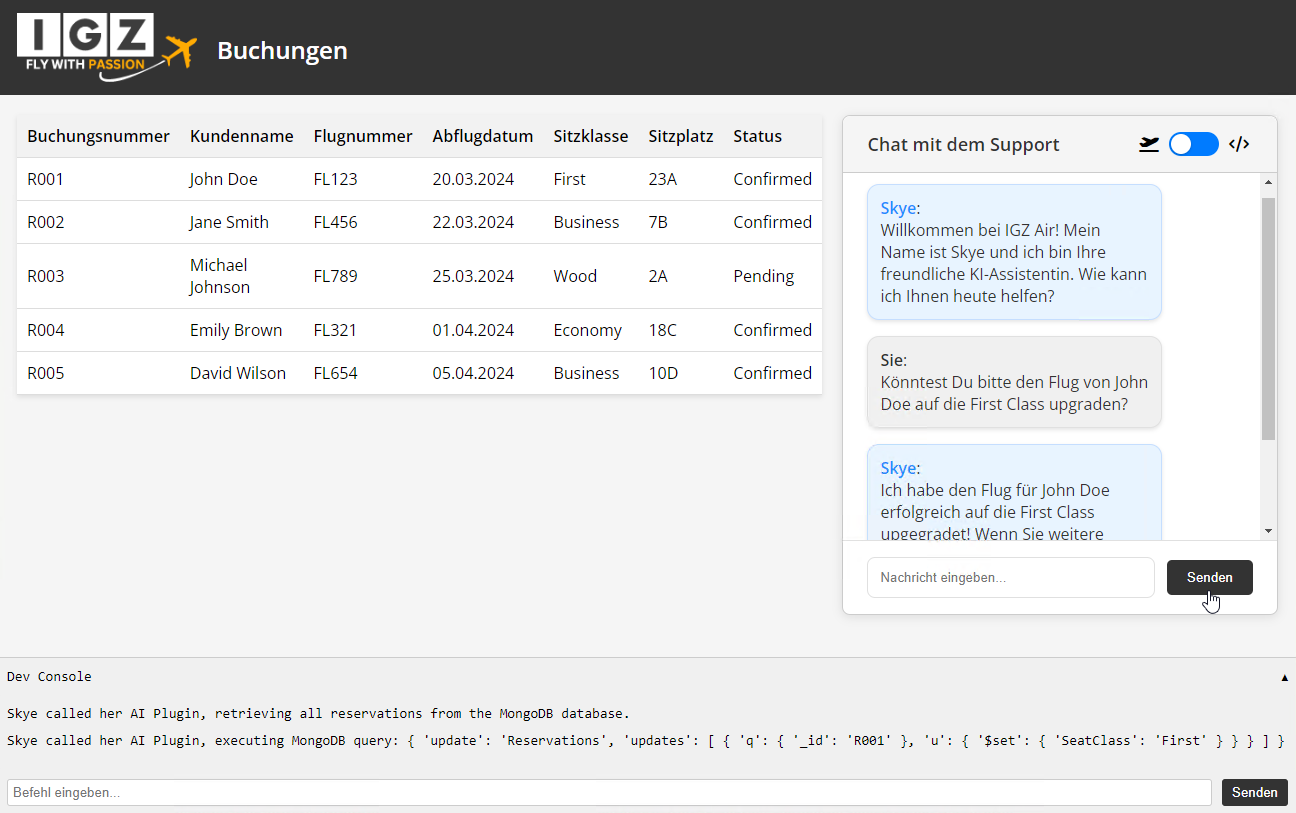Click the chat scrollbar thumb
The image size is (1296, 813).
[1268, 318]
